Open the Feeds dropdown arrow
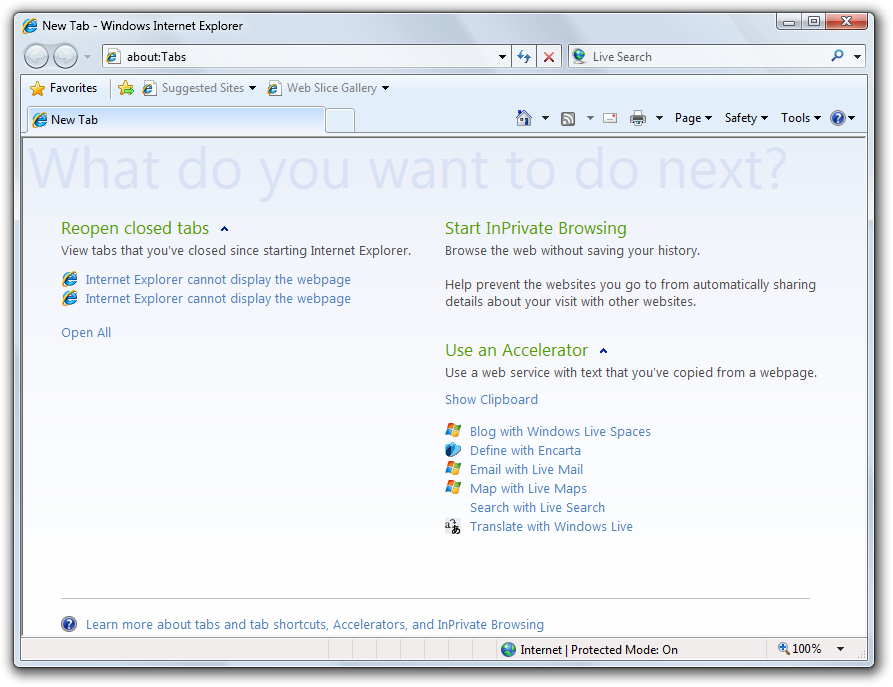 pos(590,118)
